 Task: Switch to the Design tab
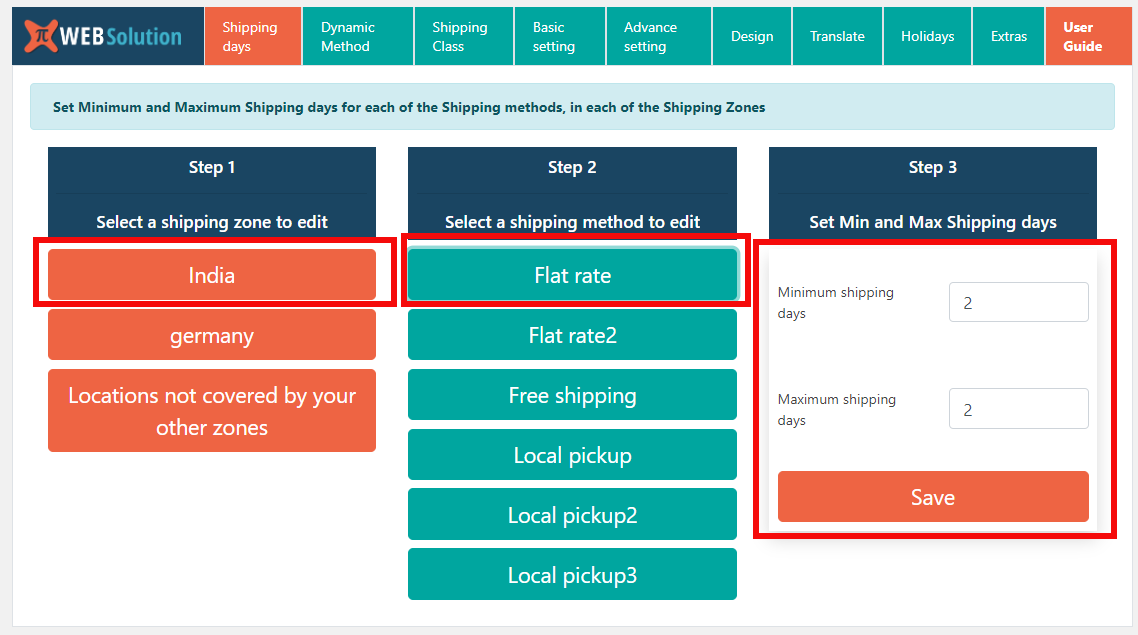coord(751,35)
